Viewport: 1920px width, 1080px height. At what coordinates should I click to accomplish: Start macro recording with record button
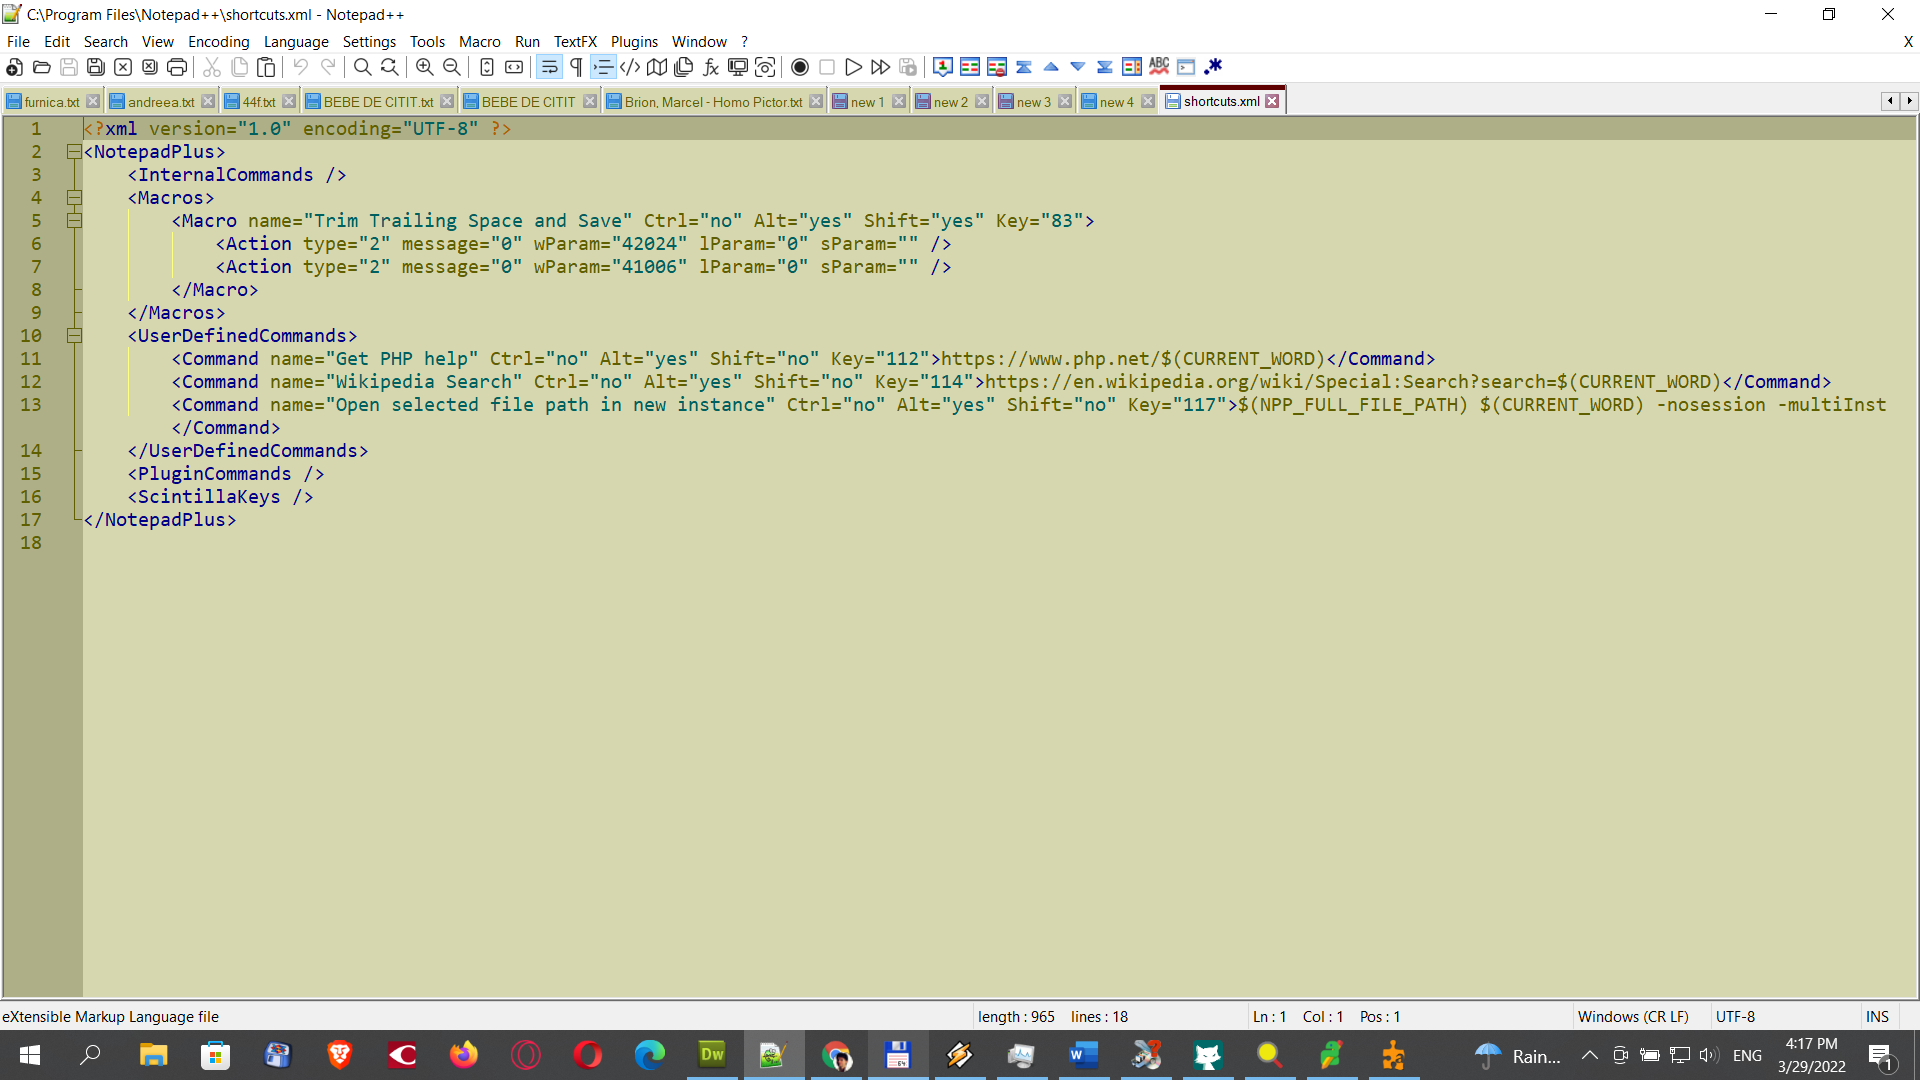coord(800,67)
